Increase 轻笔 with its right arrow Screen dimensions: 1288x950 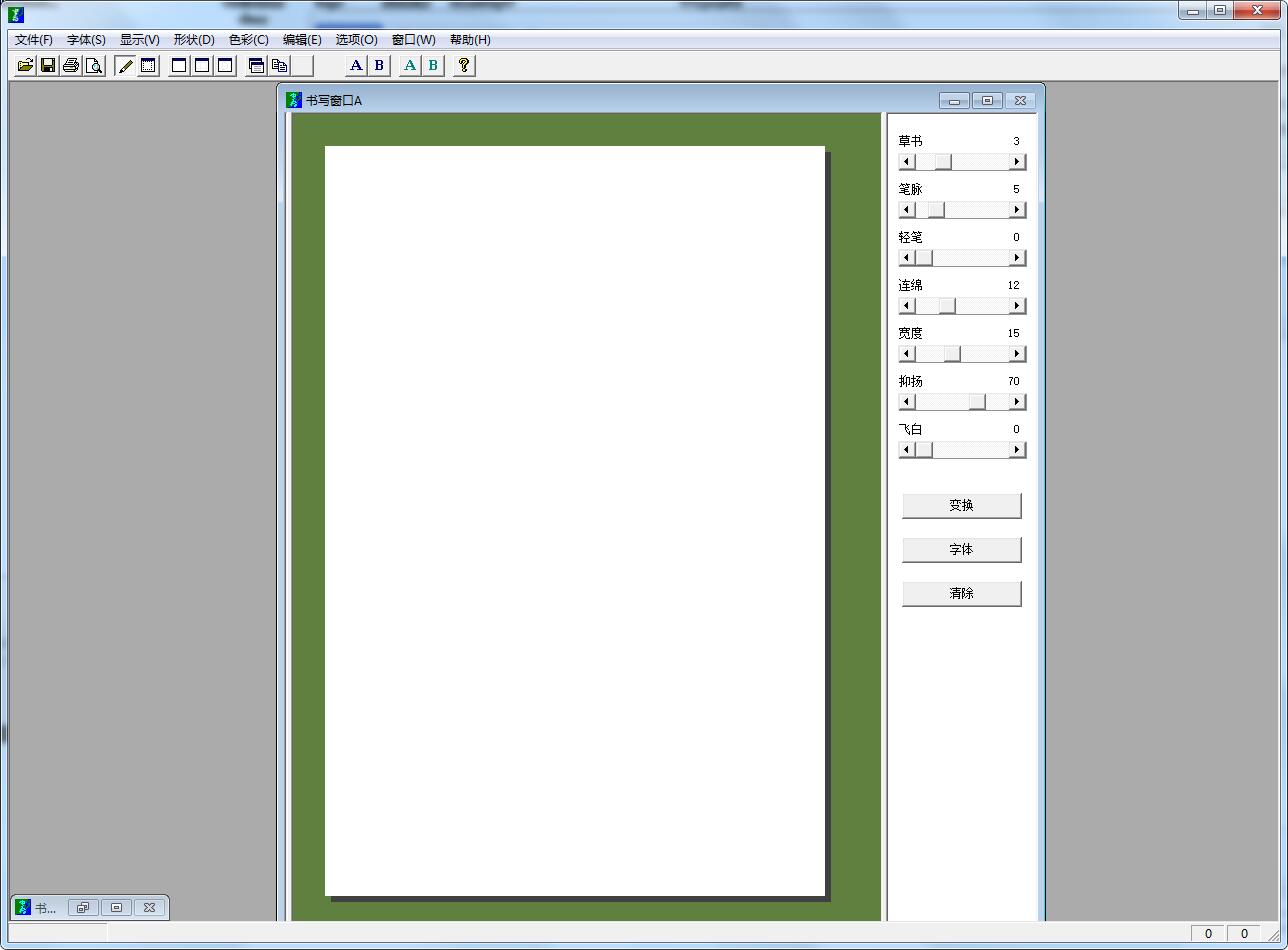pos(1017,258)
